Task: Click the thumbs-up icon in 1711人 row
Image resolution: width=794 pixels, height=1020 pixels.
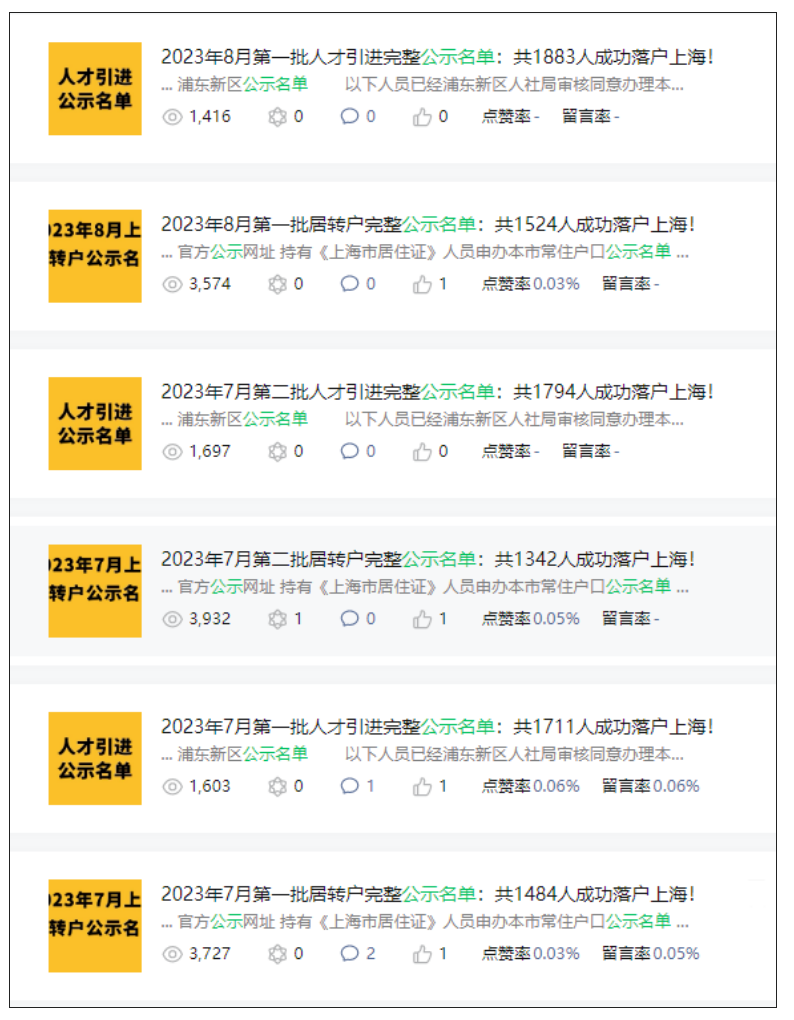Action: click(x=422, y=786)
